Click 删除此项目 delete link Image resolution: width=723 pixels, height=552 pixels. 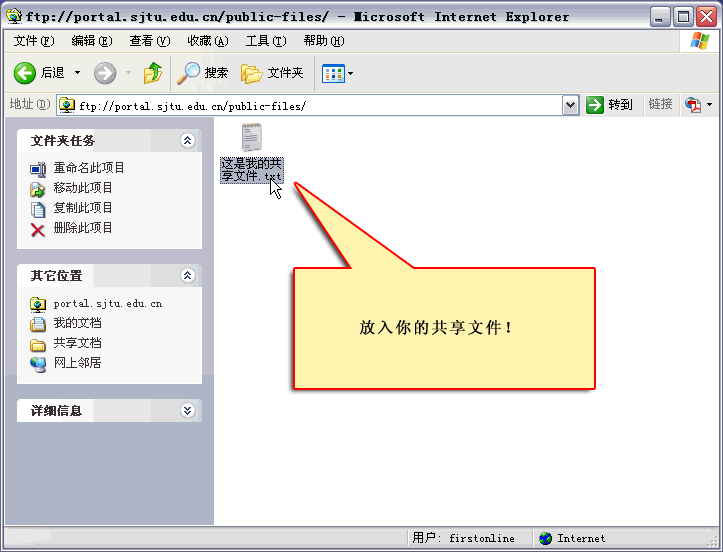click(83, 227)
